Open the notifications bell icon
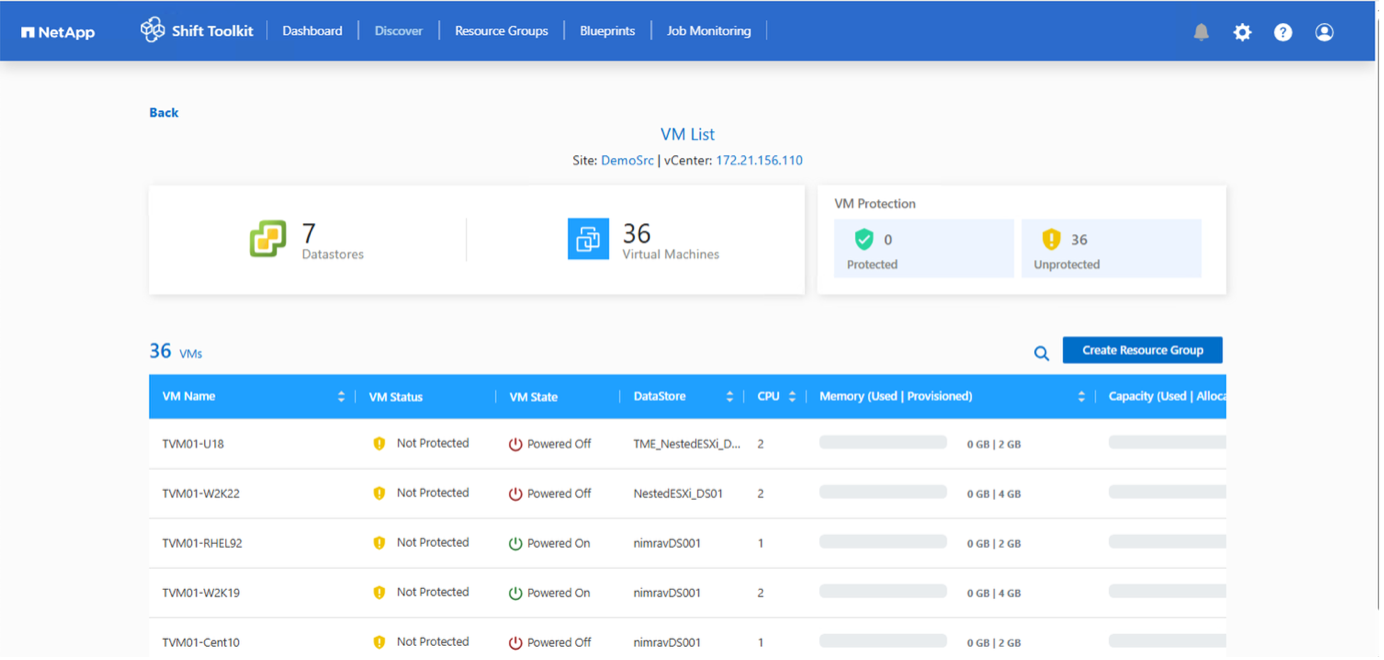The image size is (1384, 660). [x=1201, y=32]
